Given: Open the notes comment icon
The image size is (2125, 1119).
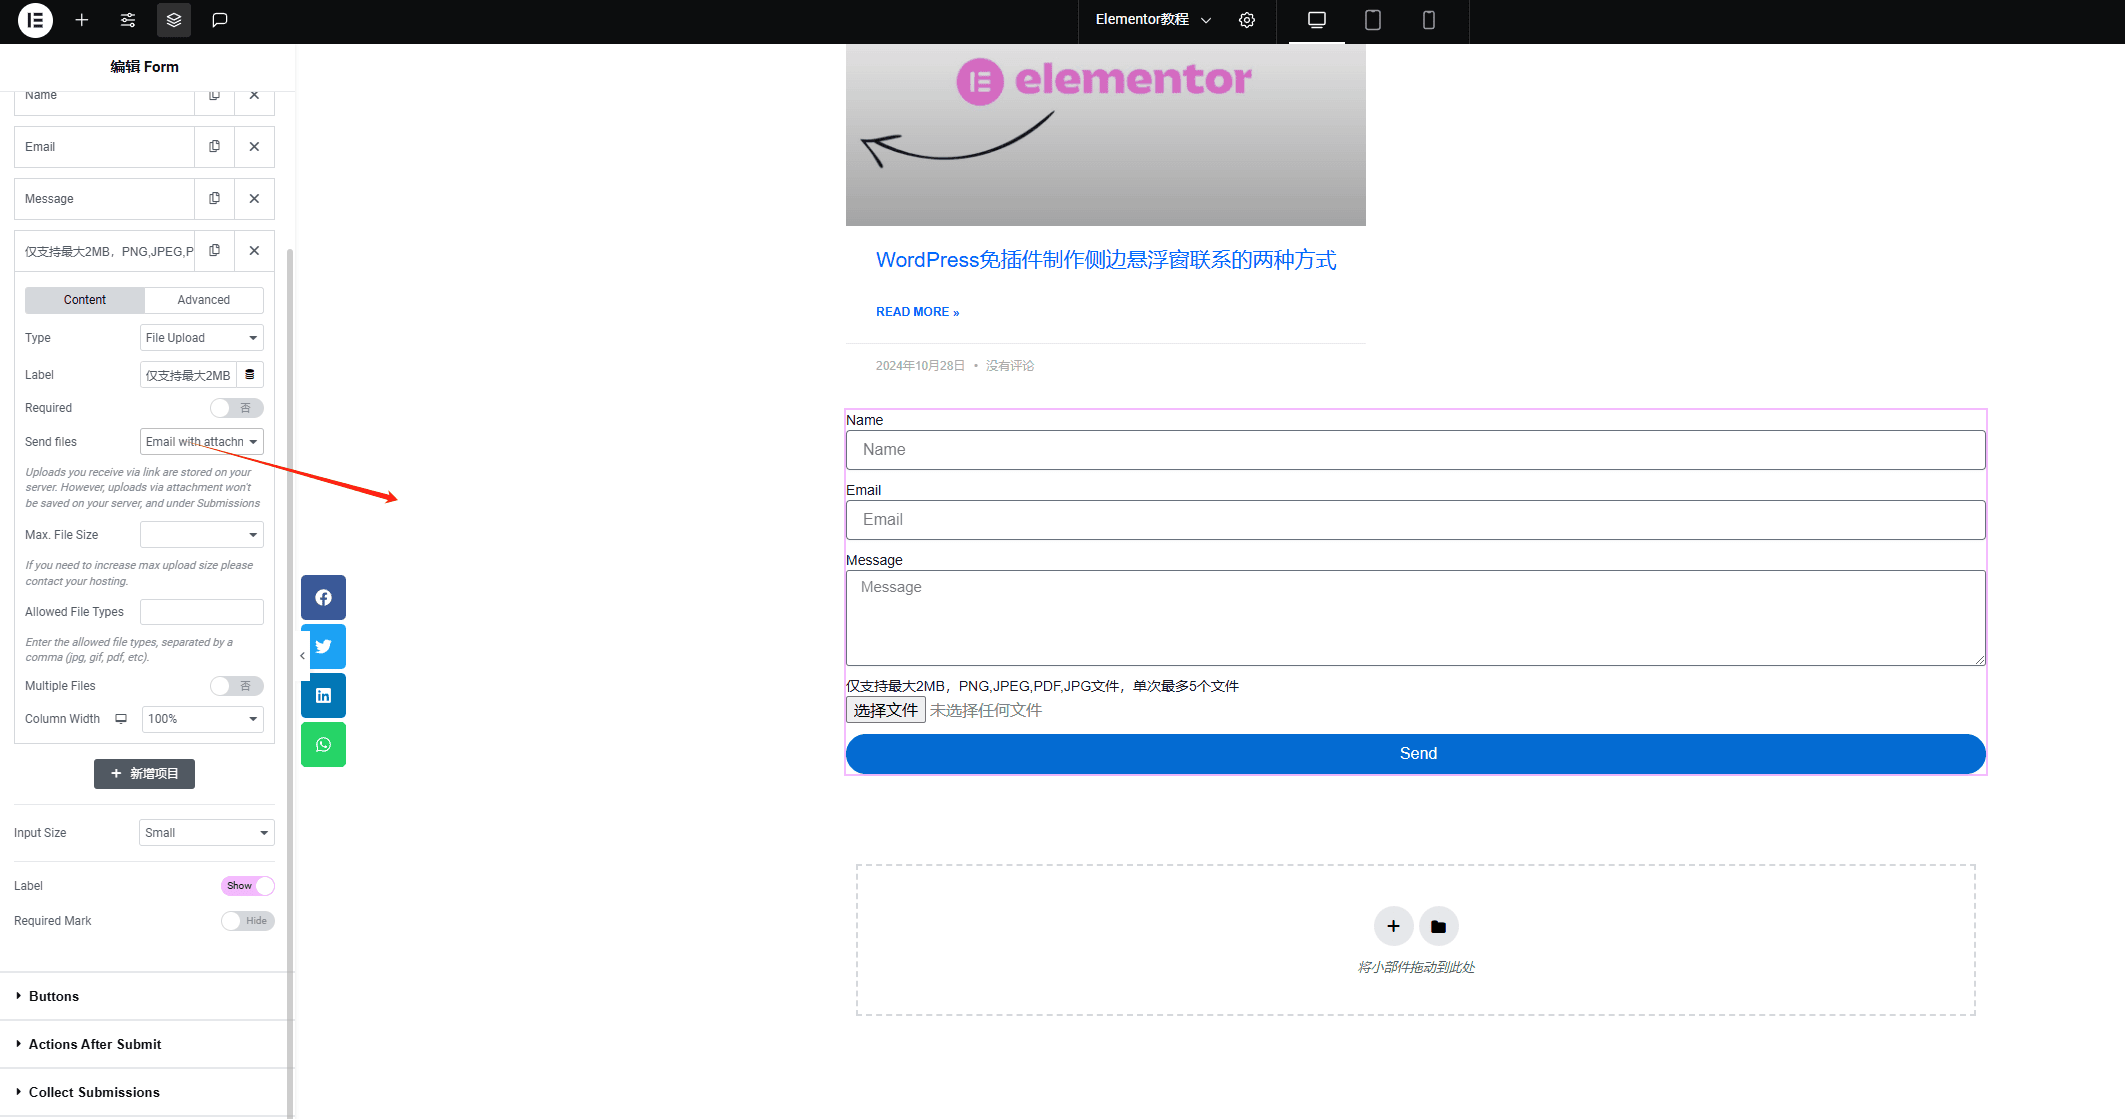Looking at the screenshot, I should (220, 20).
